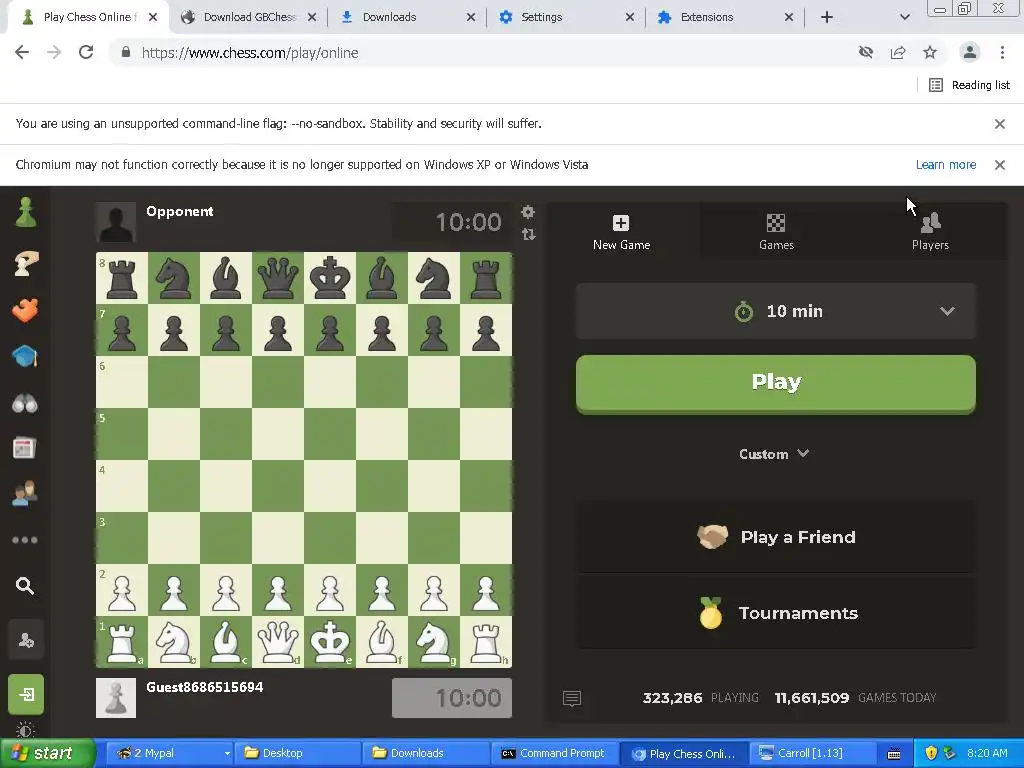Switch to the Extensions tab
Image resolution: width=1024 pixels, height=768 pixels.
[x=723, y=17]
